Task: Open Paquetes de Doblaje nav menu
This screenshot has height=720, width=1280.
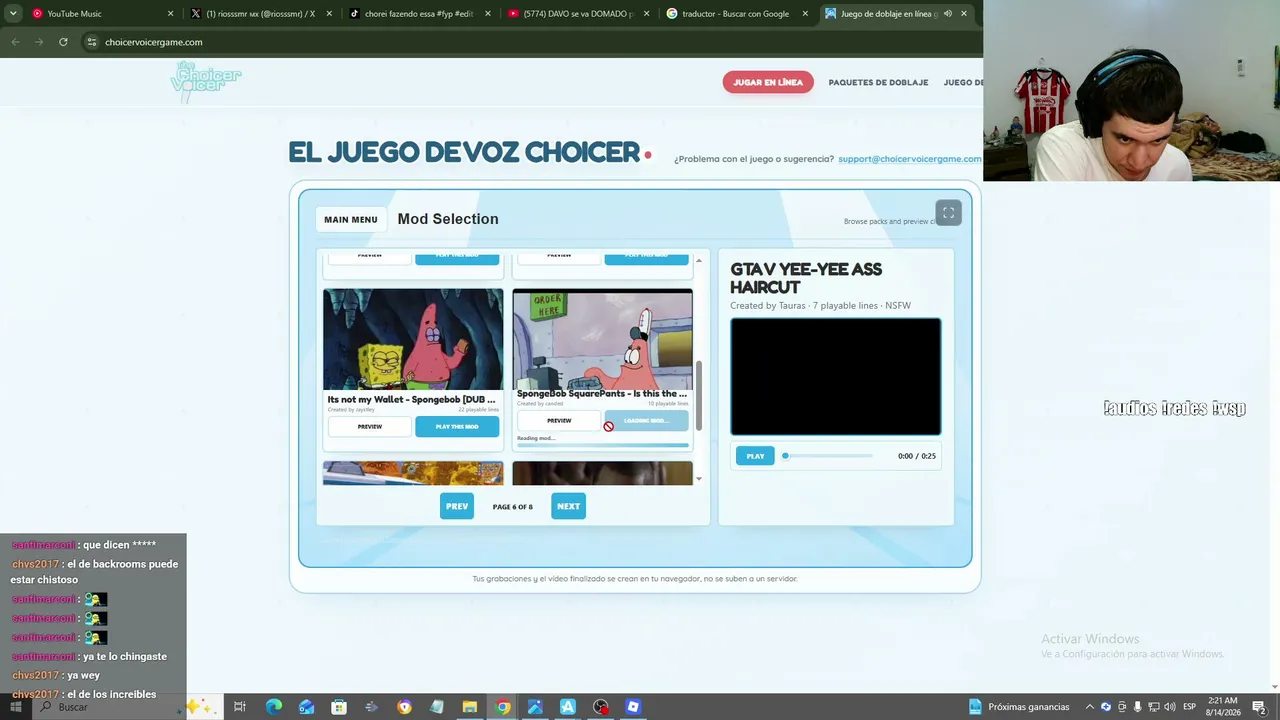Action: pos(878,83)
